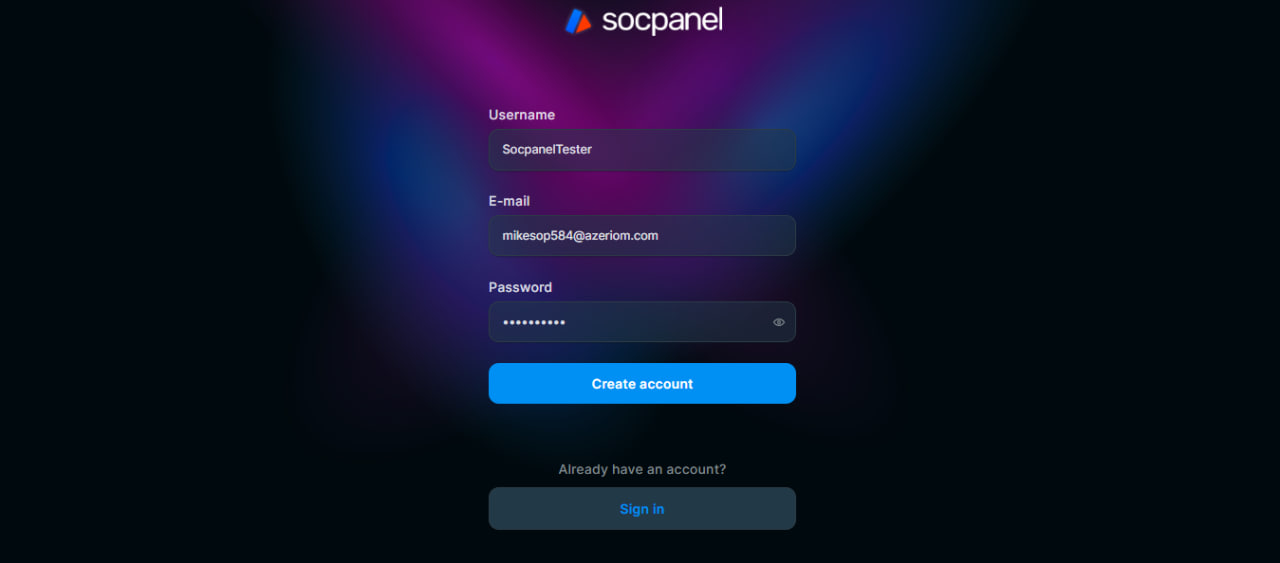
Task: Go to Sign in
Action: tap(642, 509)
